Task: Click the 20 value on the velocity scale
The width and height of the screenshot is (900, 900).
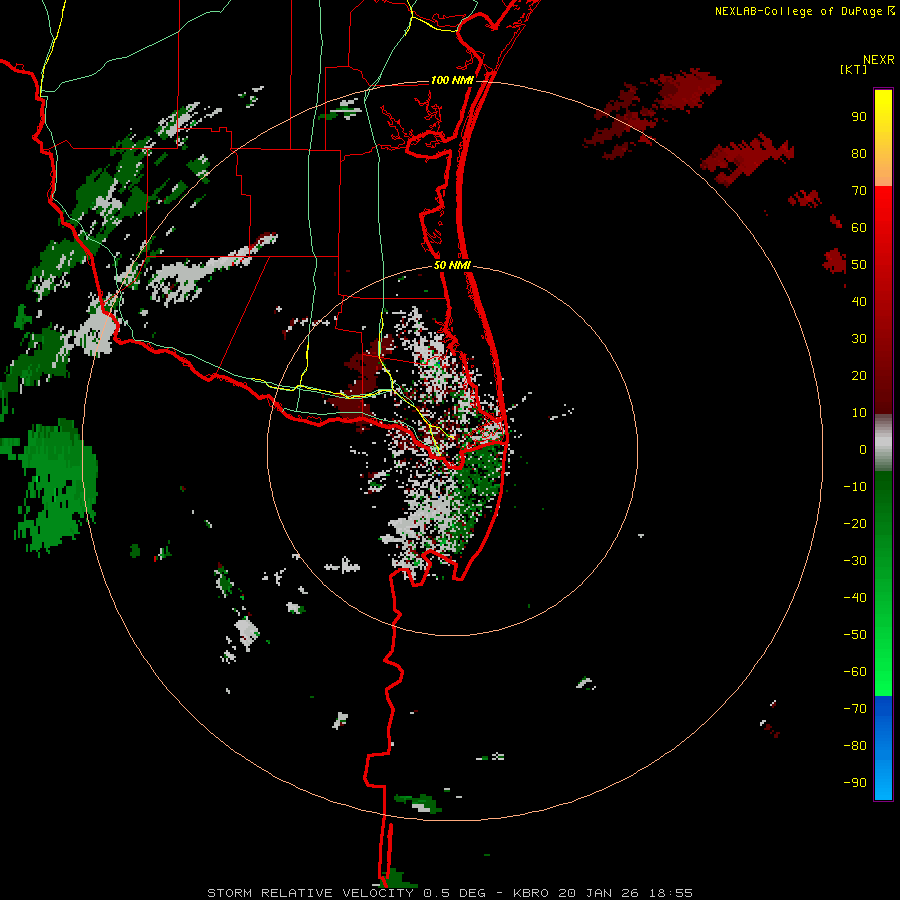Action: (x=859, y=376)
